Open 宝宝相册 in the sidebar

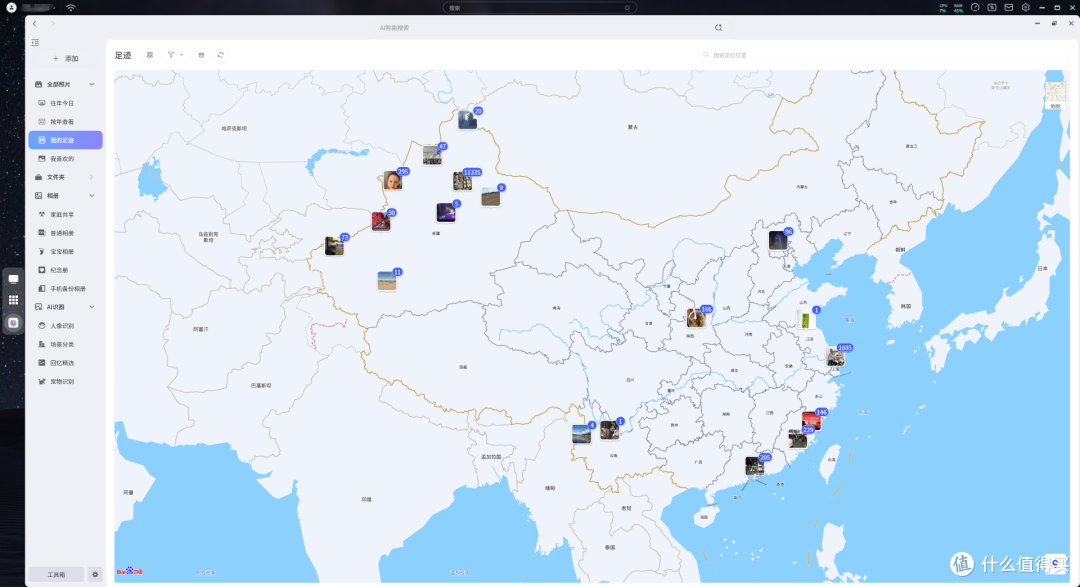pyautogui.click(x=65, y=251)
